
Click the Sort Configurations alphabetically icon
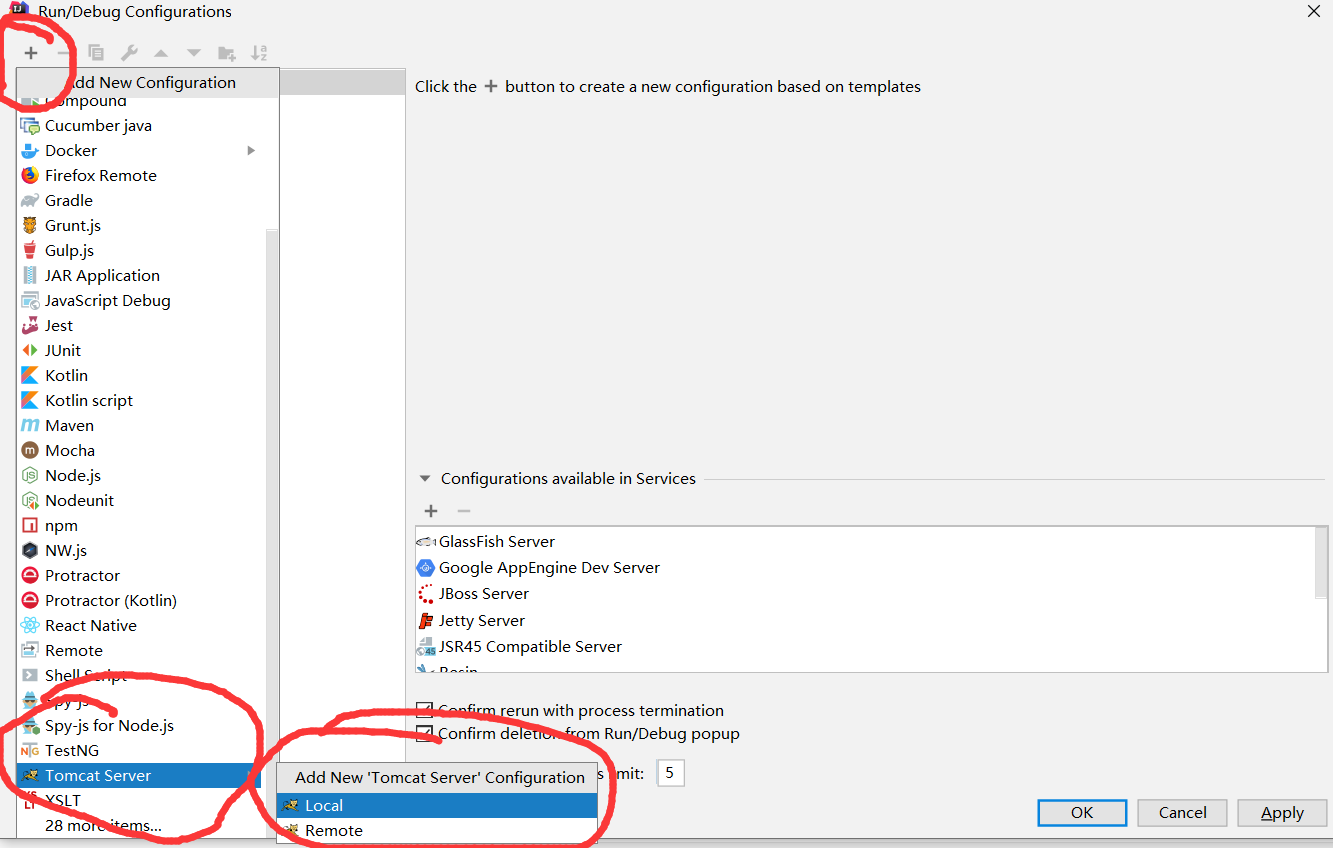(258, 52)
